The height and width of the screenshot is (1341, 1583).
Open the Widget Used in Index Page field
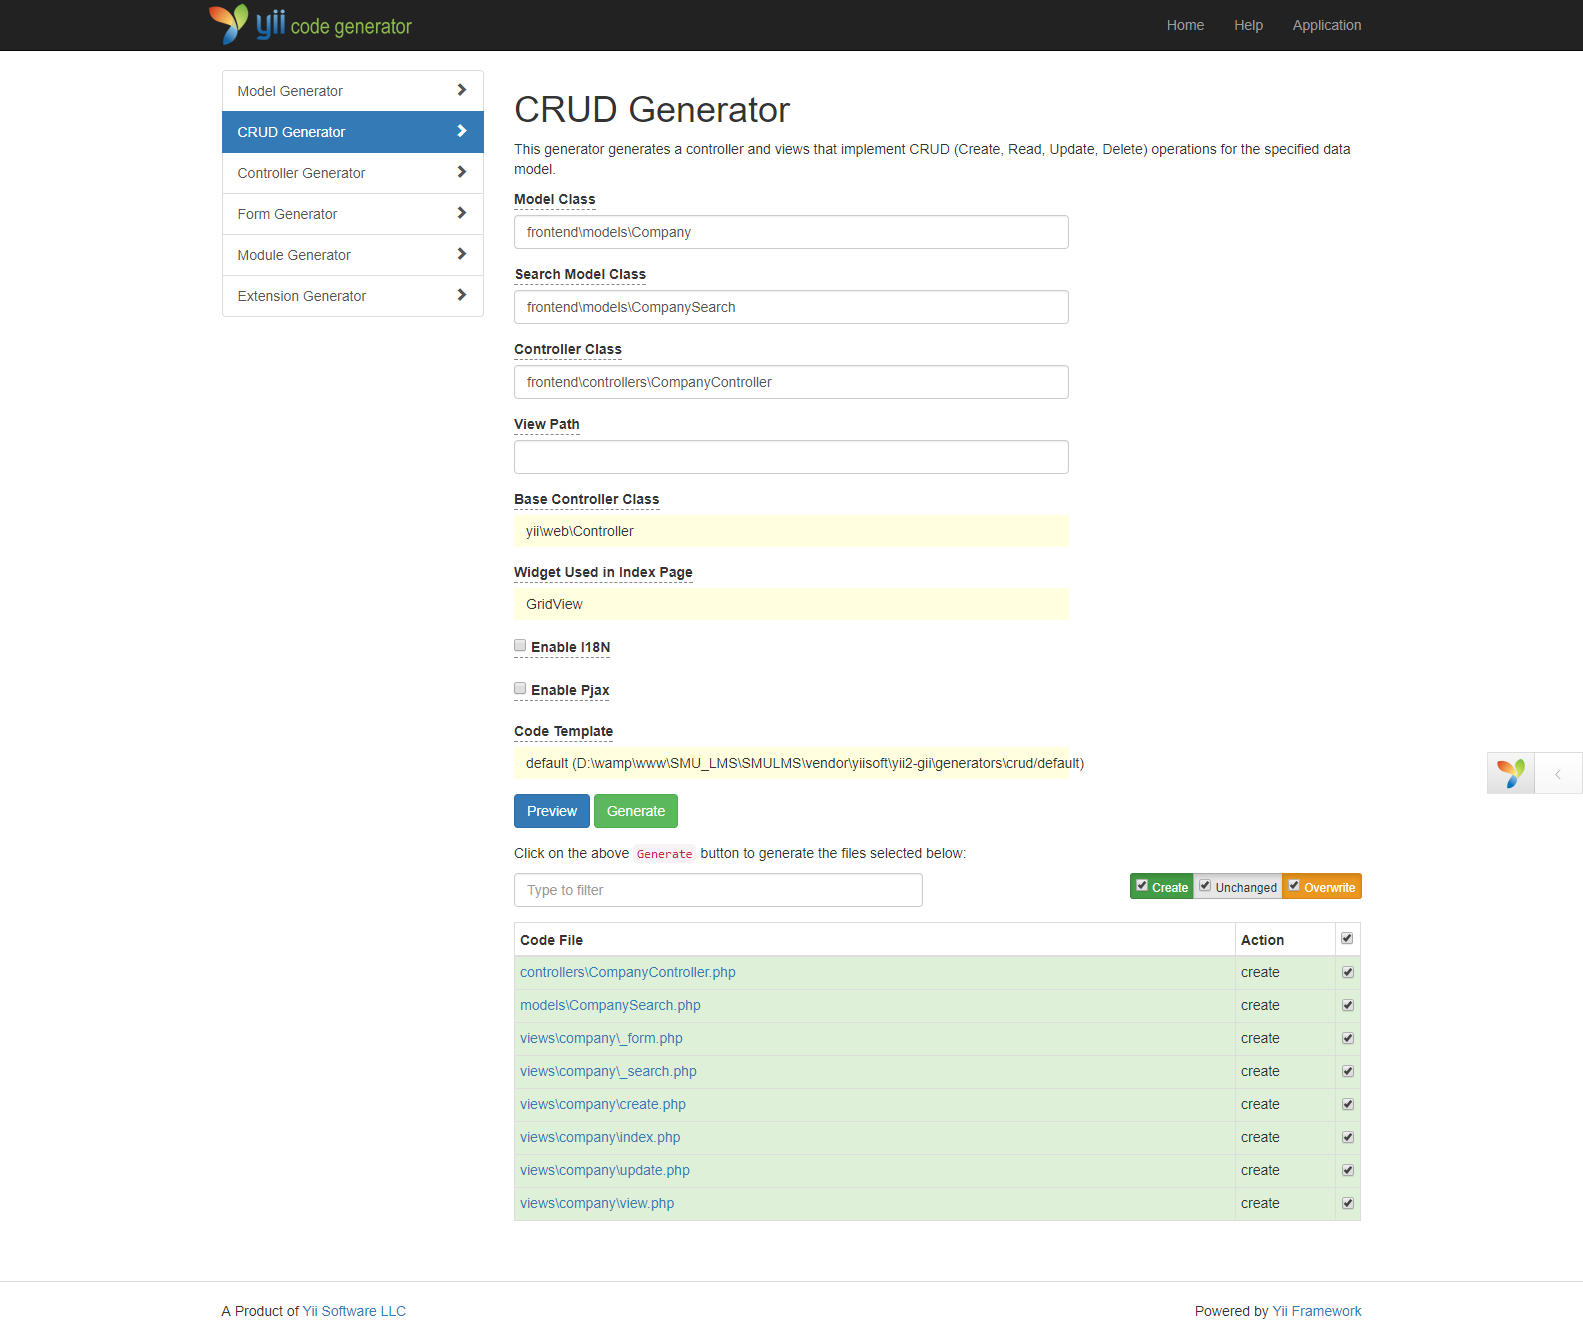(x=791, y=604)
